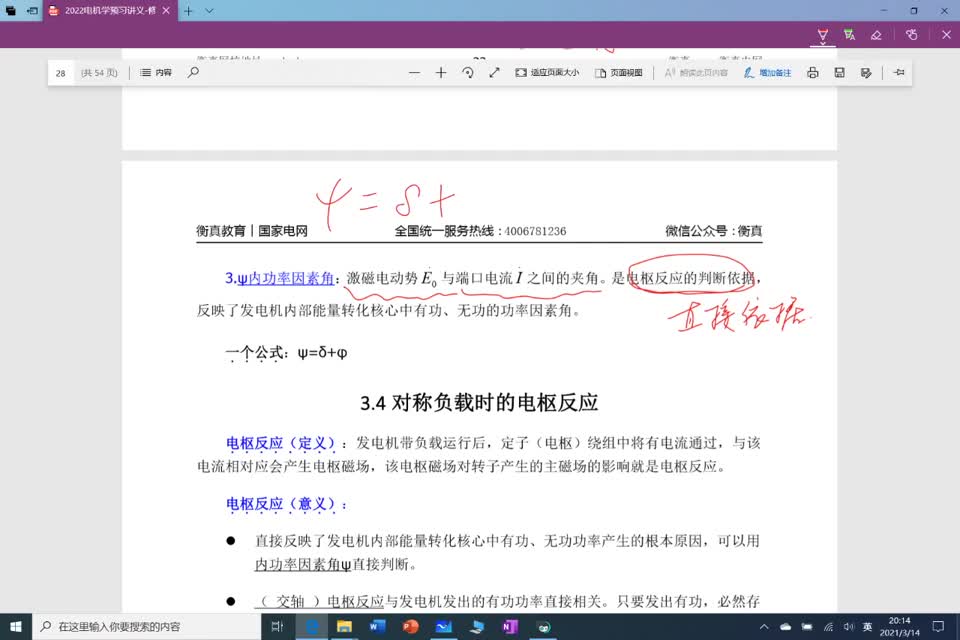Click the OneDrive cloud tray icon

786,627
